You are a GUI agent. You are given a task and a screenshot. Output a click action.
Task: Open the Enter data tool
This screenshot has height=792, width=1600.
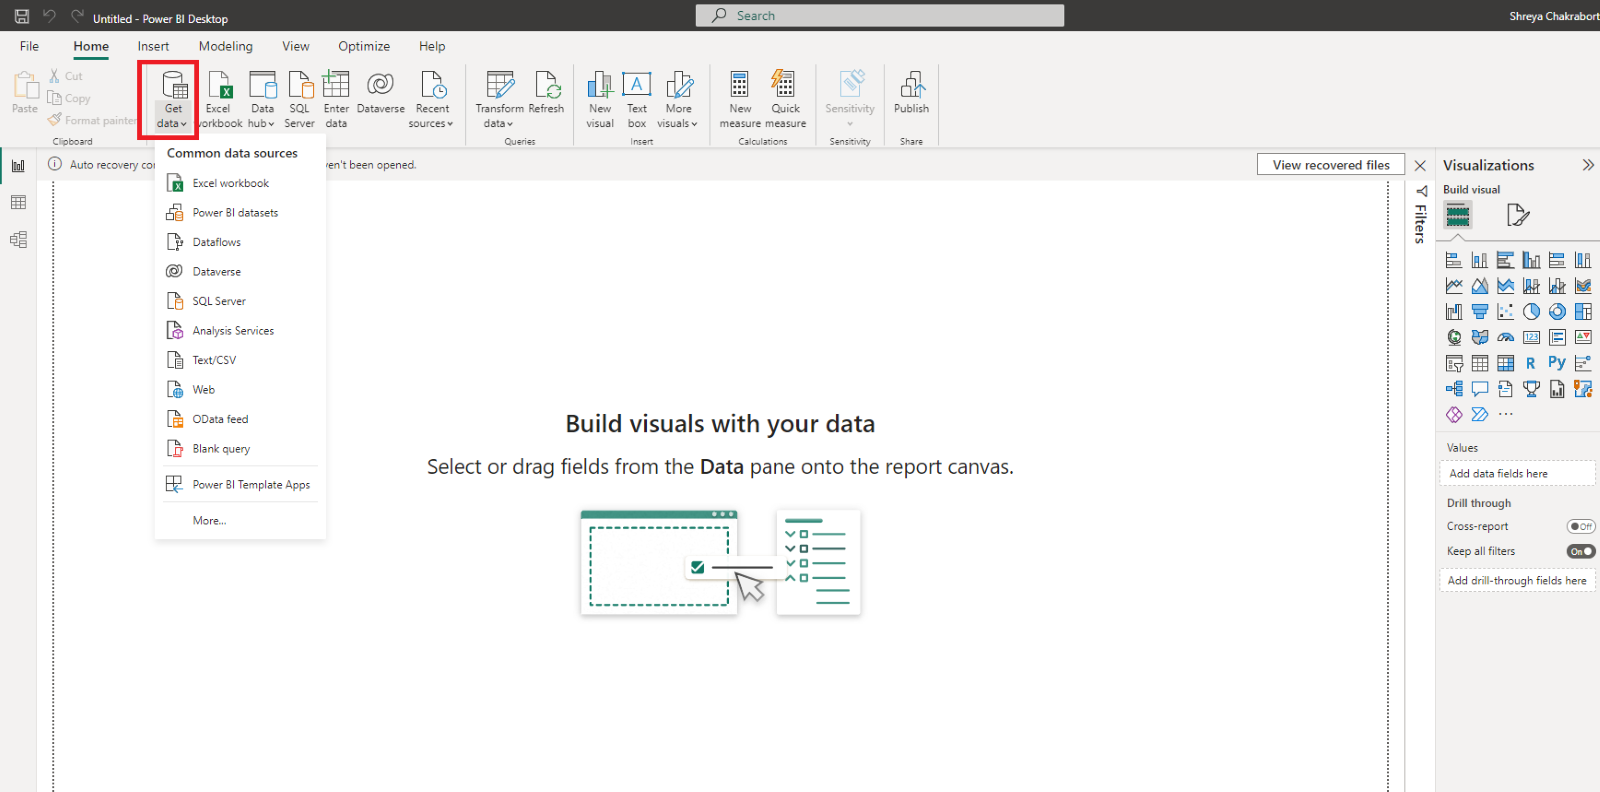[x=336, y=98]
